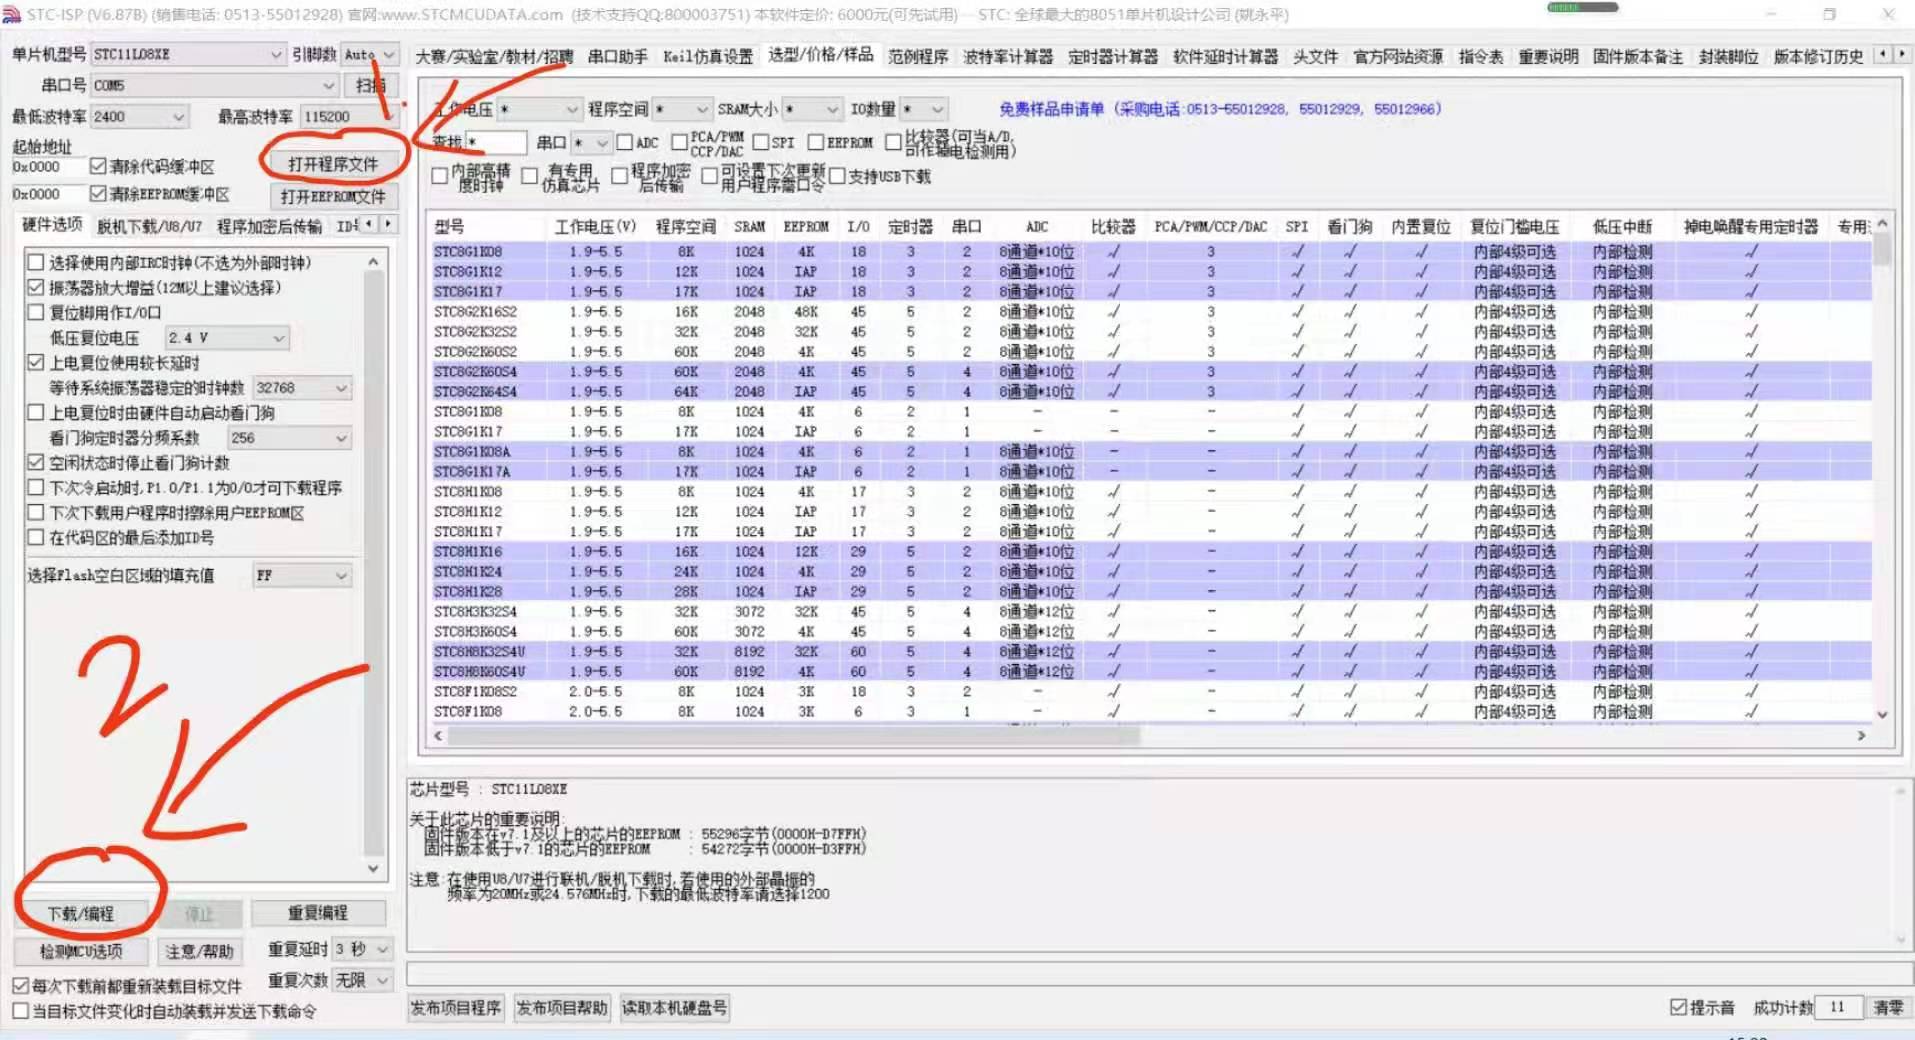
Task: Switch to the 串口助手 tab
Action: 618,57
